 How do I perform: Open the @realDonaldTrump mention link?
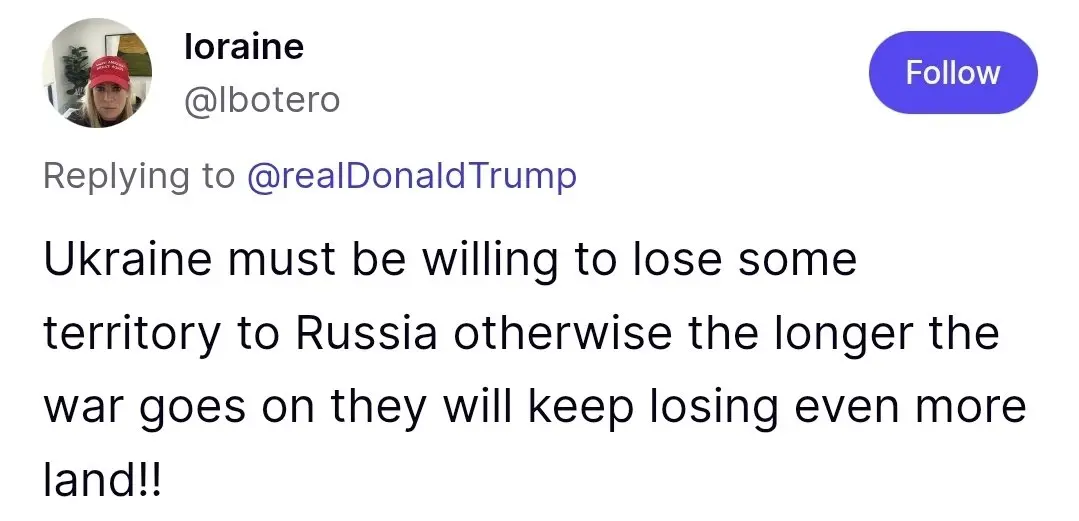(411, 176)
